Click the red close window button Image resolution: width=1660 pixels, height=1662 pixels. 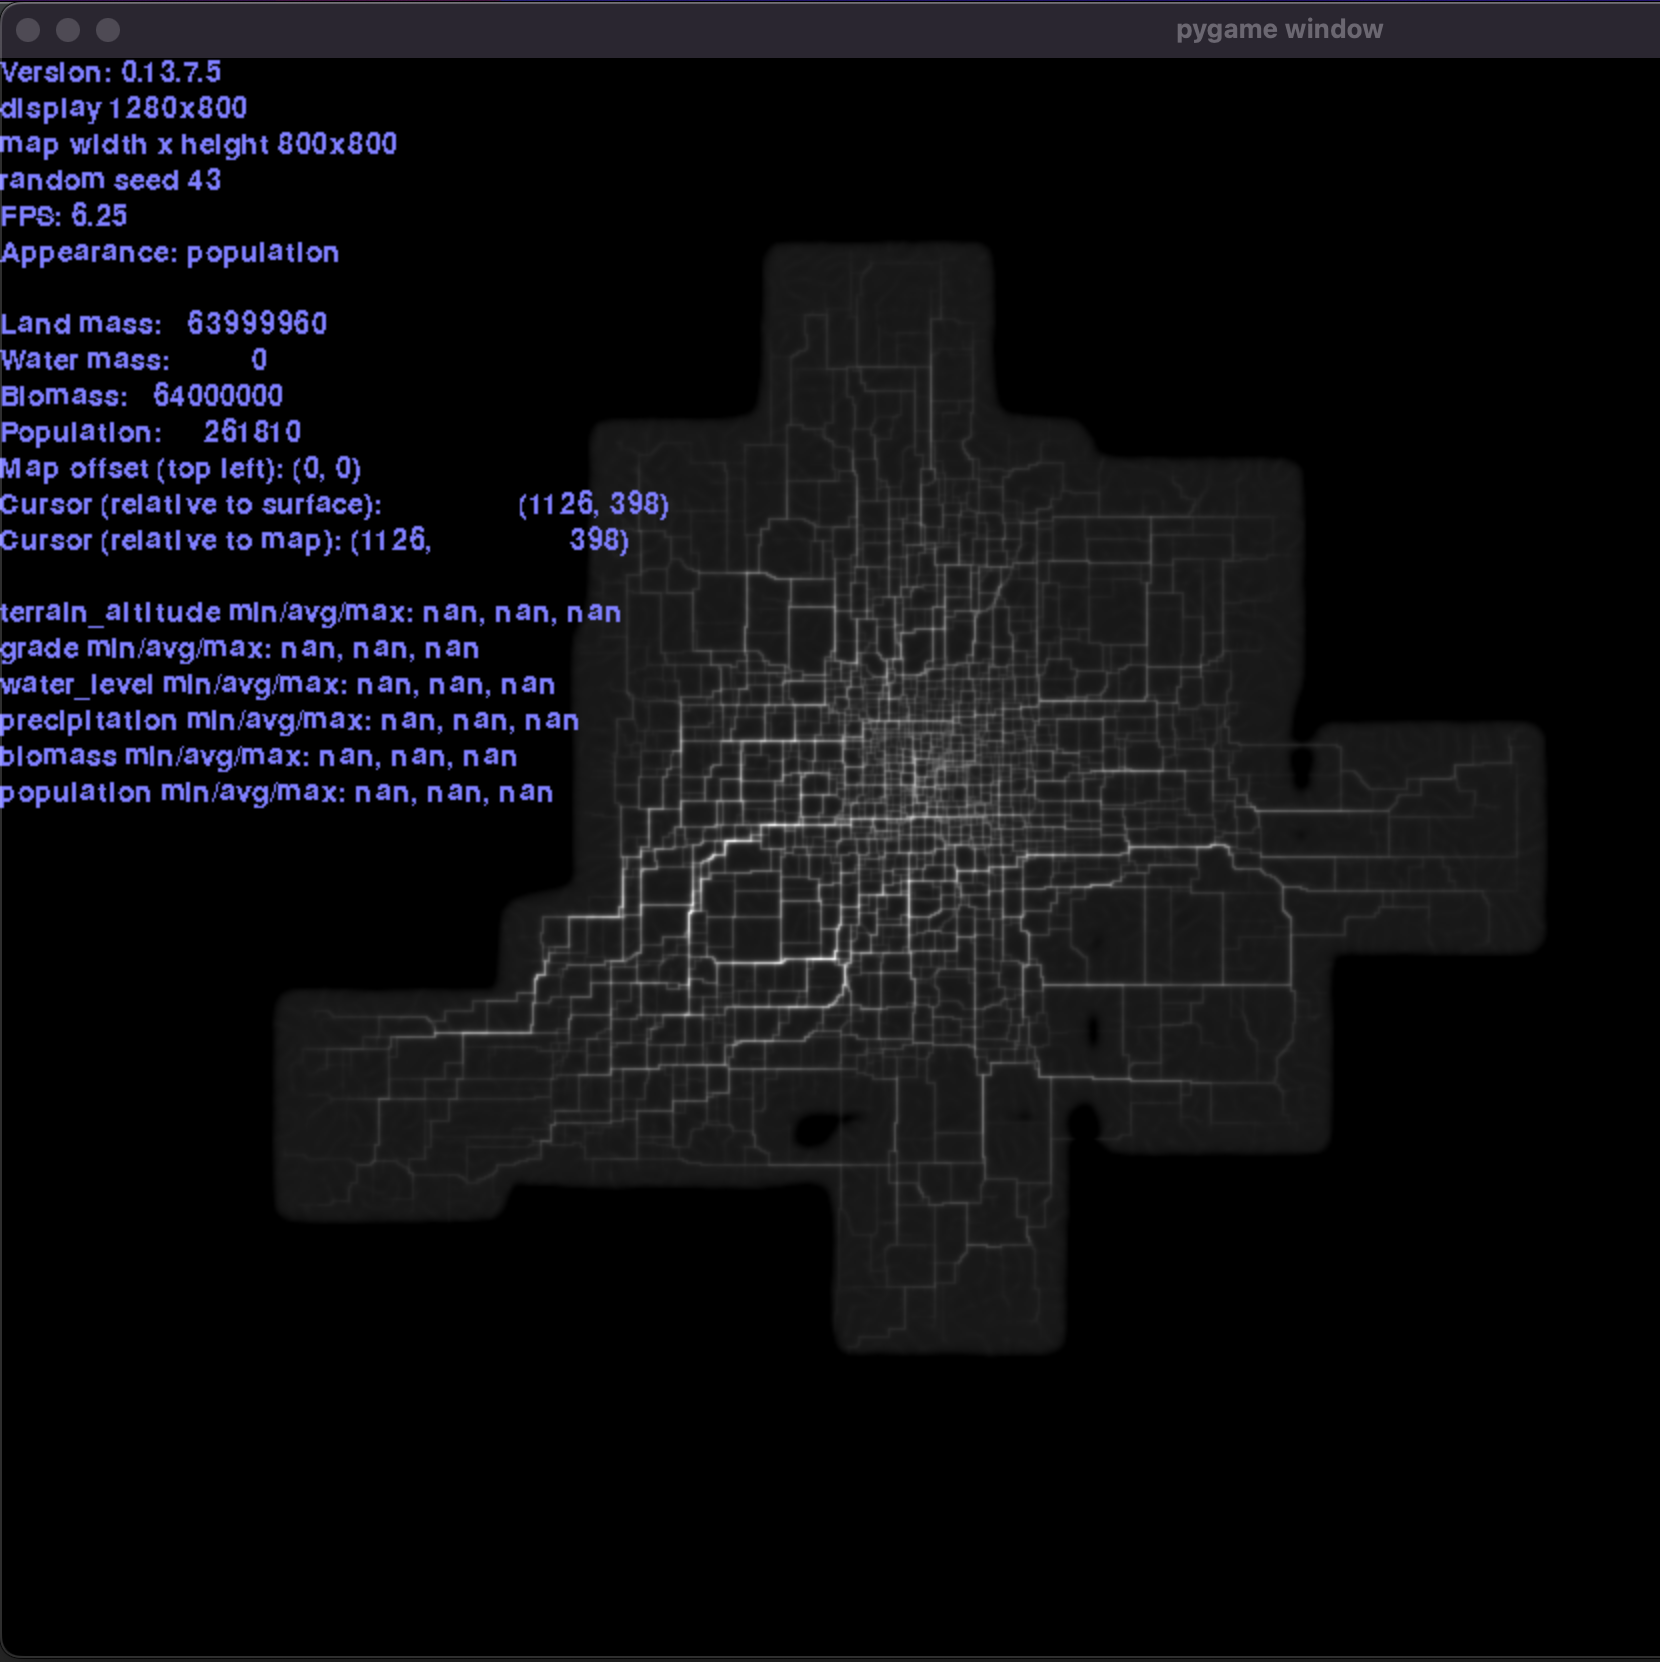coord(28,30)
